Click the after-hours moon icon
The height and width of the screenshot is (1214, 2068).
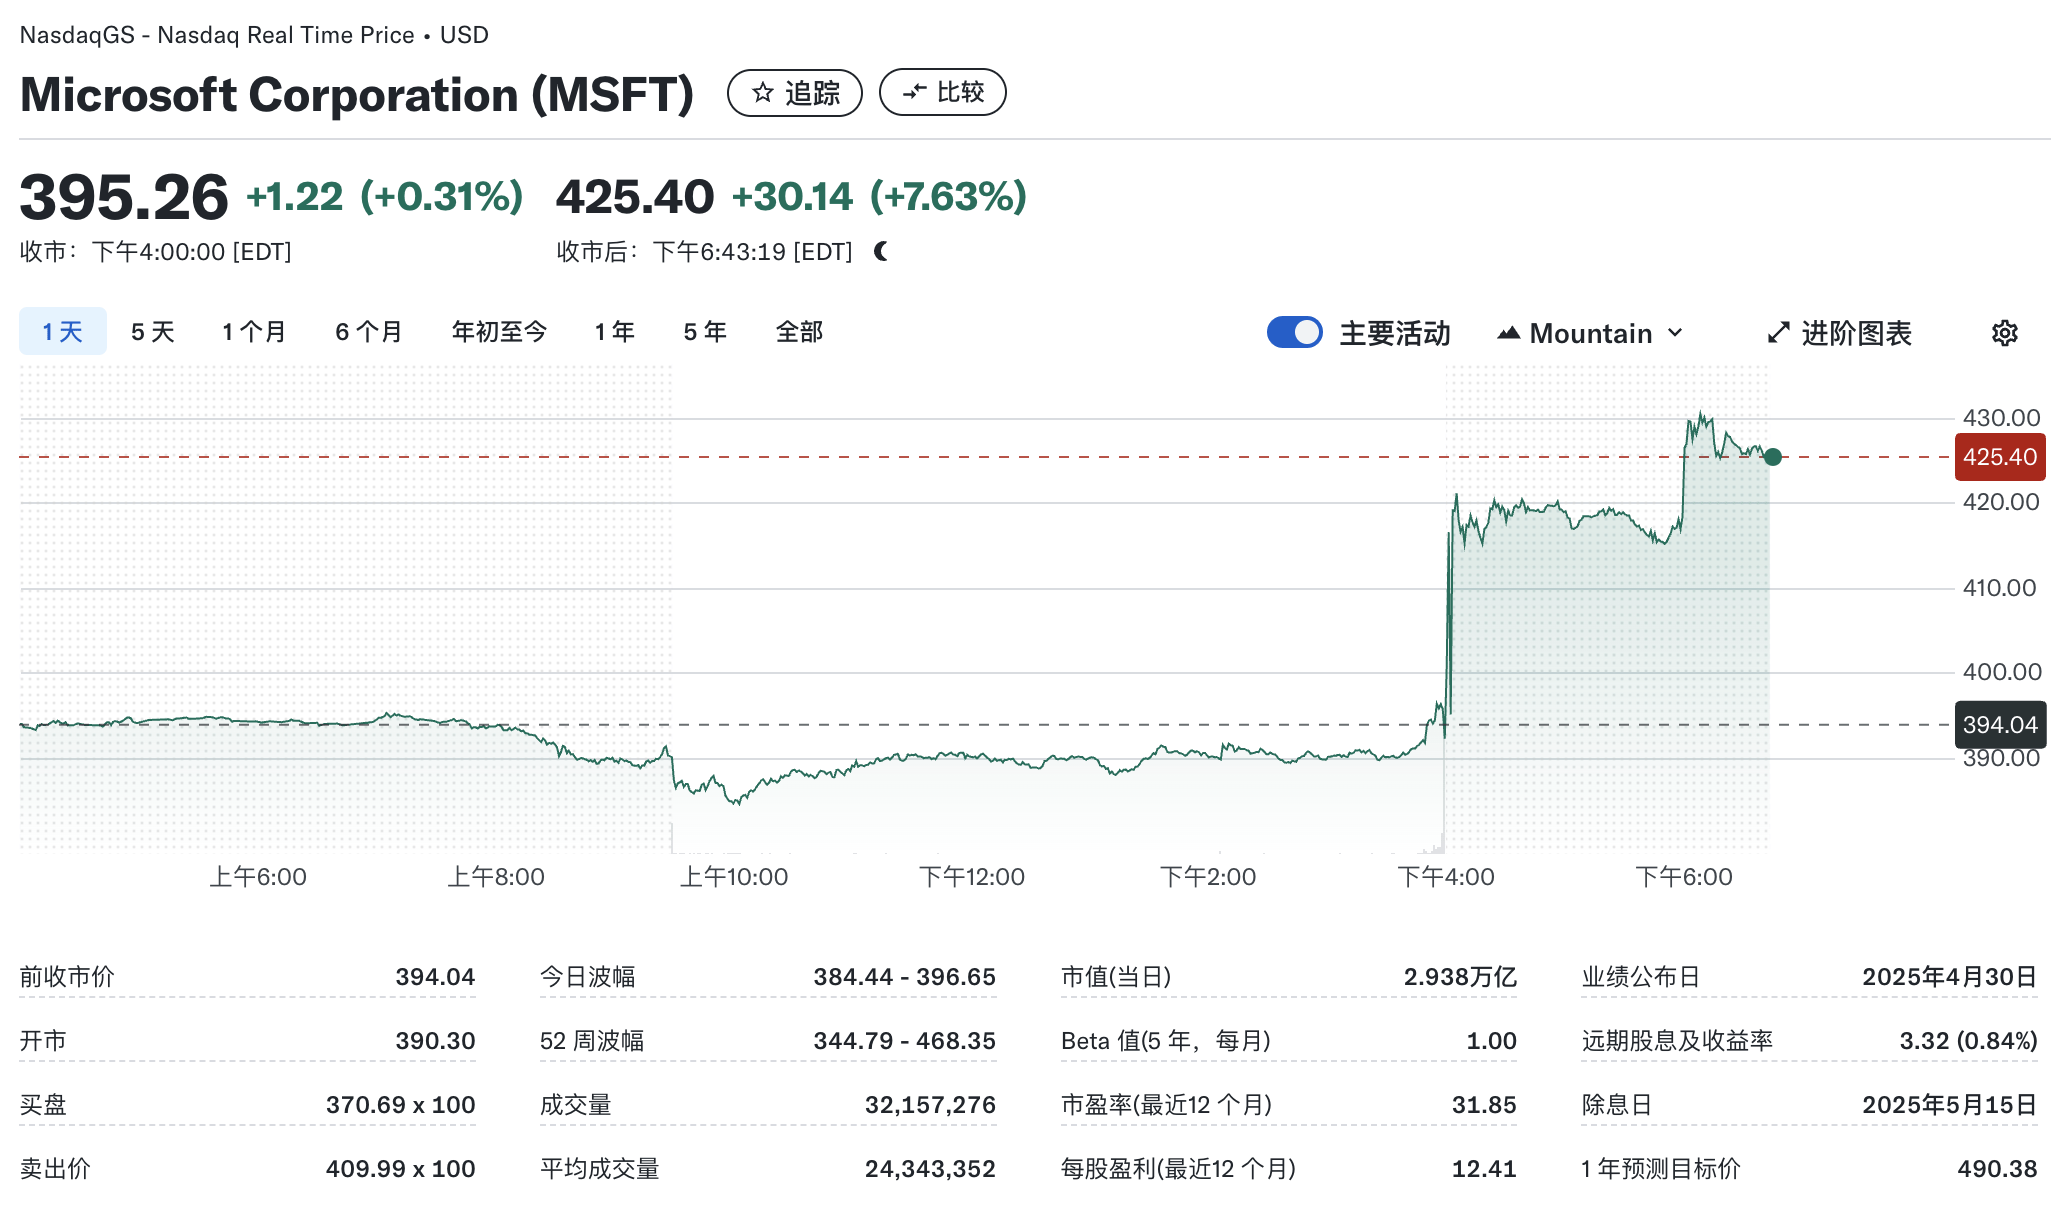coord(881,252)
